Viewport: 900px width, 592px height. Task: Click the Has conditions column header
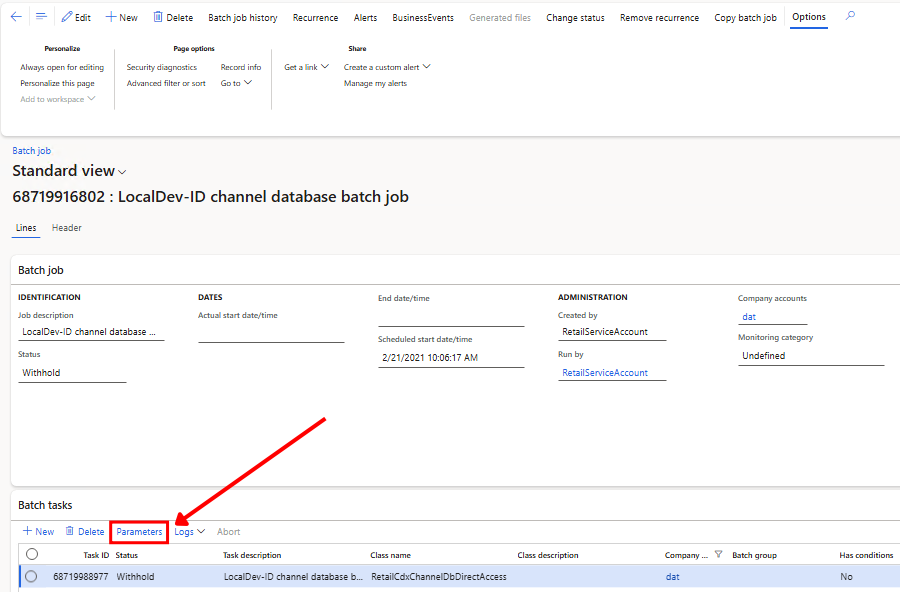[866, 555]
